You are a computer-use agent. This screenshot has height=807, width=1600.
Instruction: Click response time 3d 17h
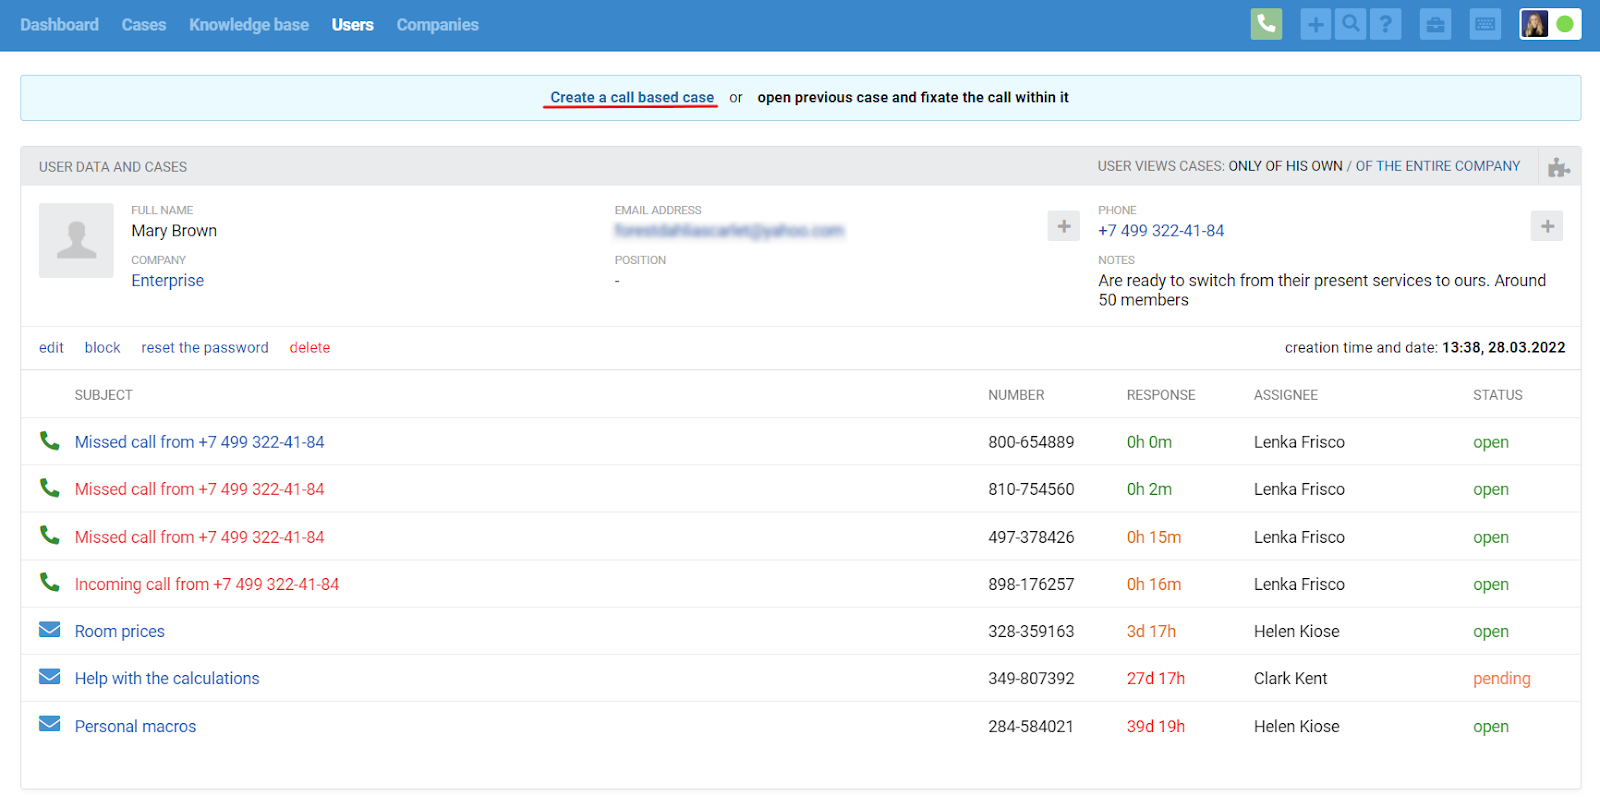[1151, 631]
